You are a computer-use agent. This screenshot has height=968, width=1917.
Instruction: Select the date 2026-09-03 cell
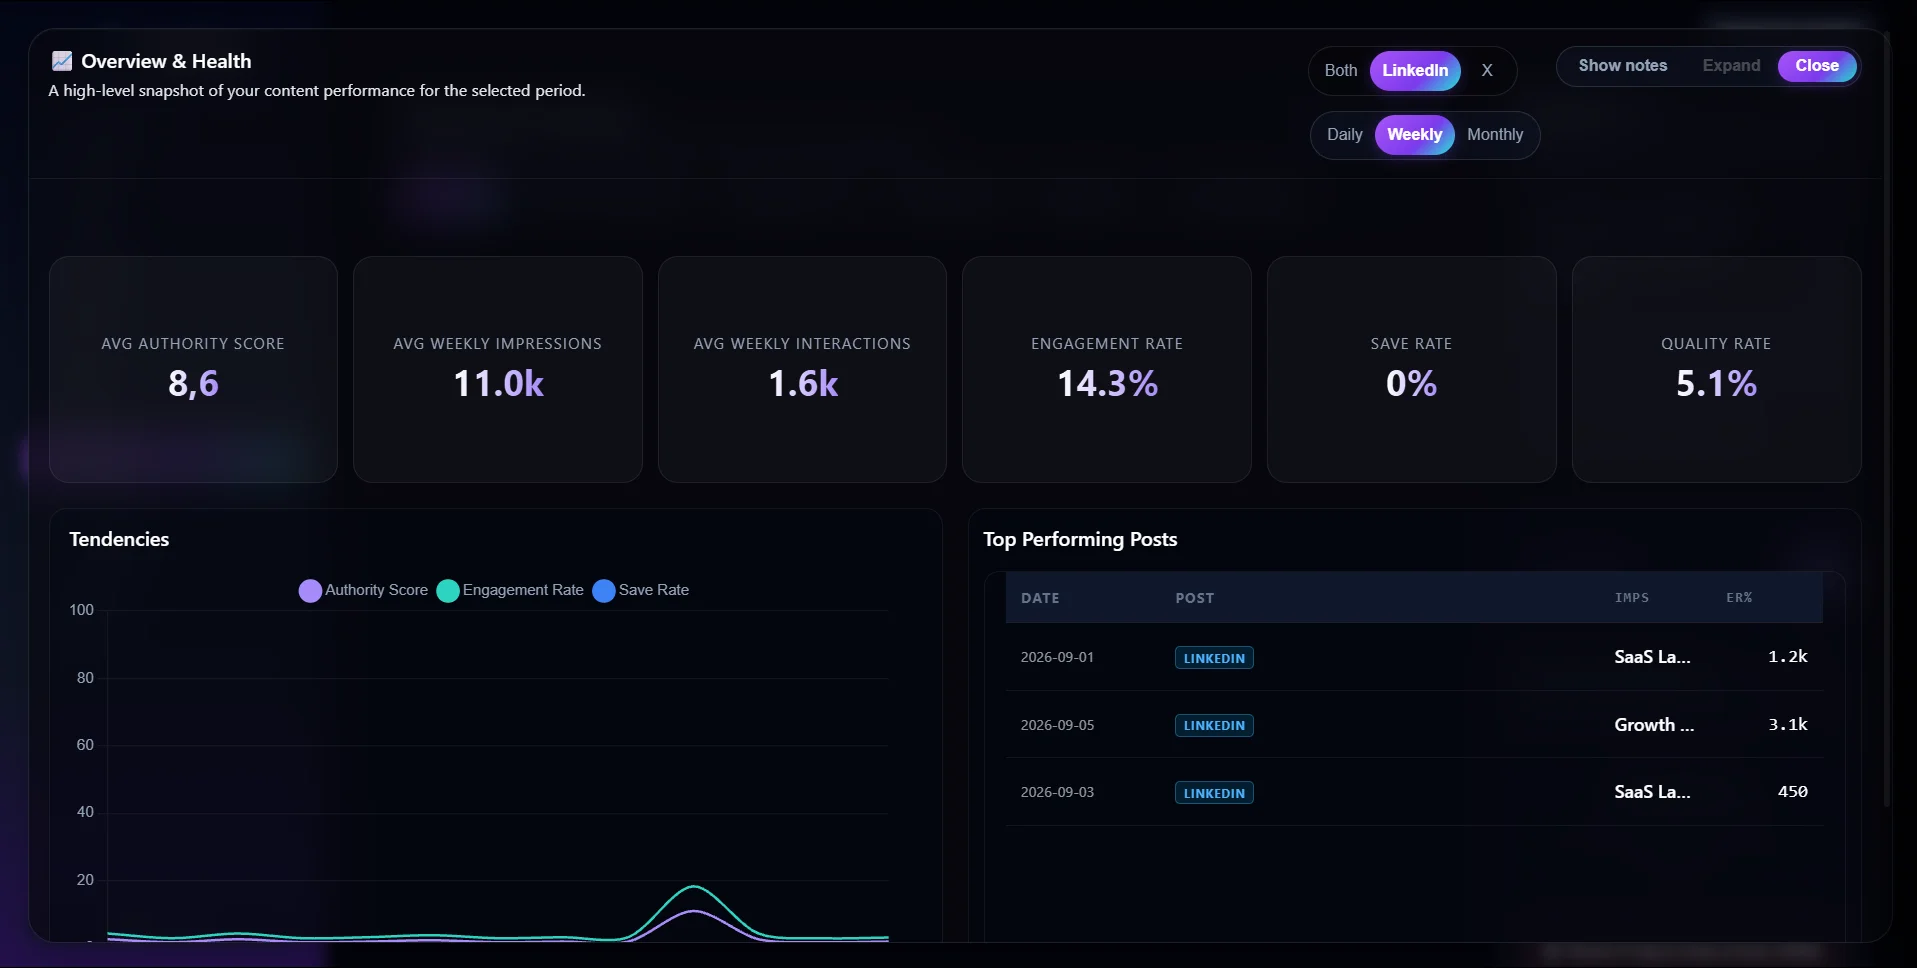[x=1057, y=793]
